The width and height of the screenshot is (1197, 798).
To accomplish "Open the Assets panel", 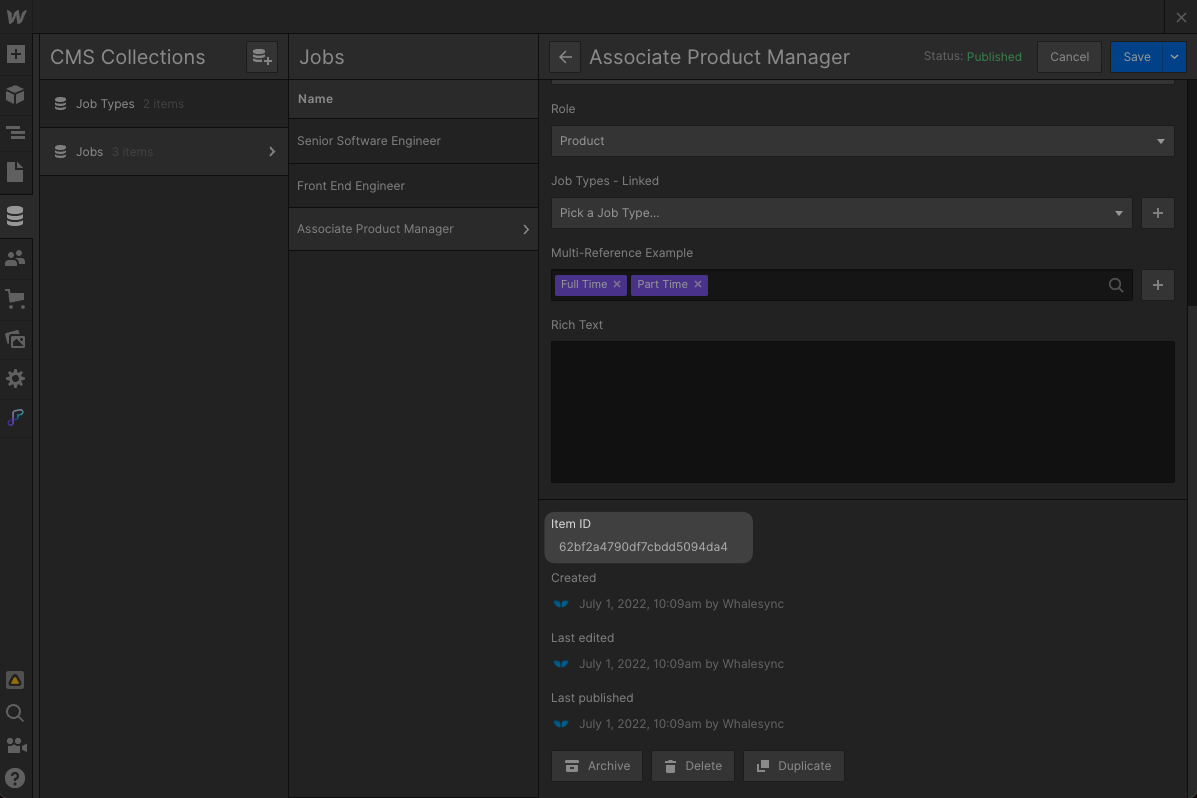I will (x=15, y=339).
